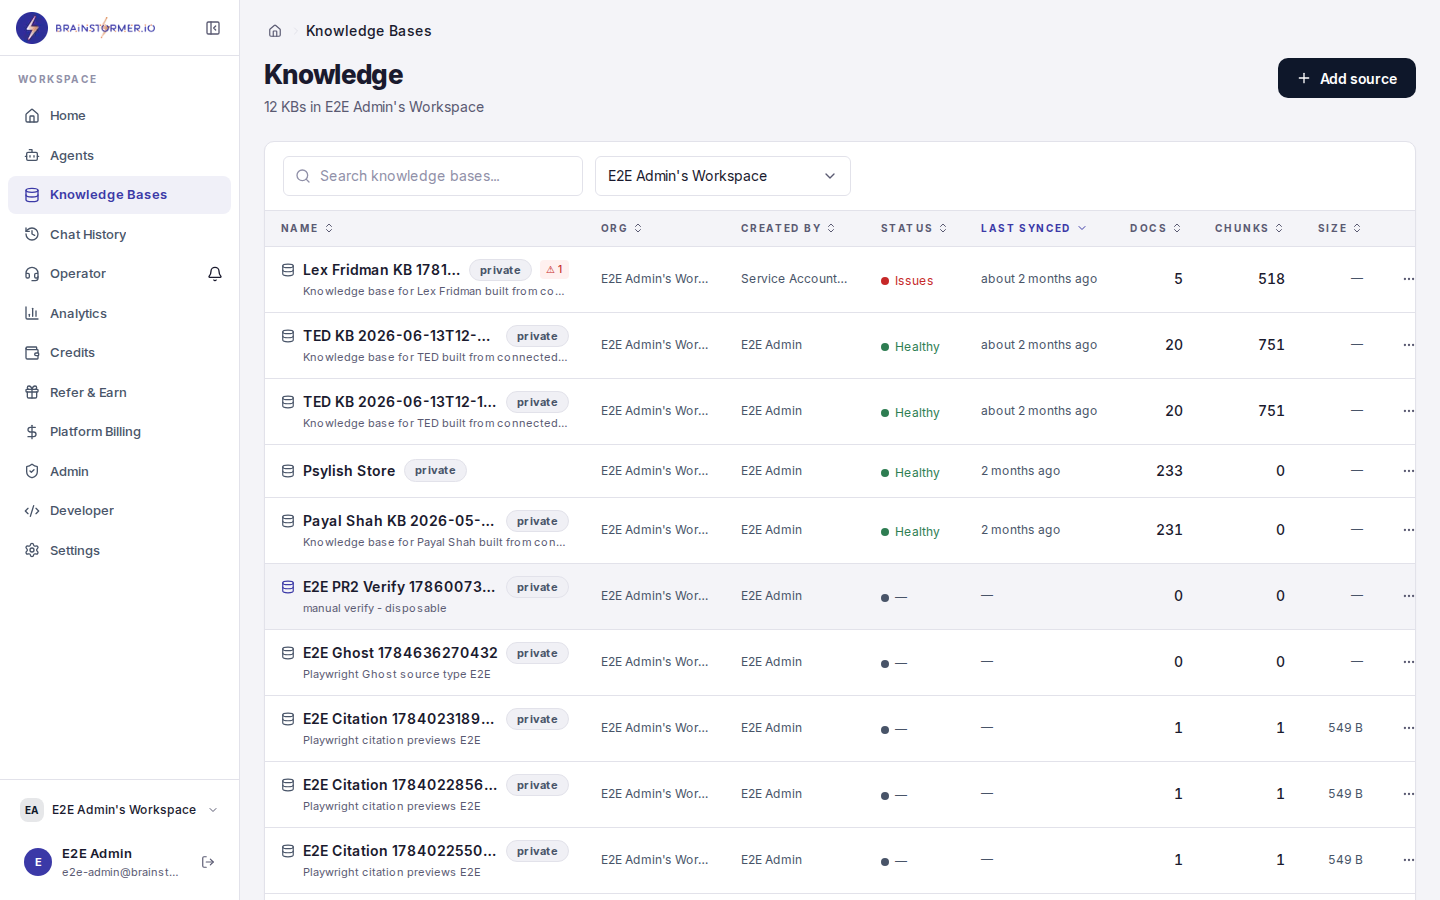The width and height of the screenshot is (1440, 900).
Task: Open the Admin page
Action: (x=119, y=471)
